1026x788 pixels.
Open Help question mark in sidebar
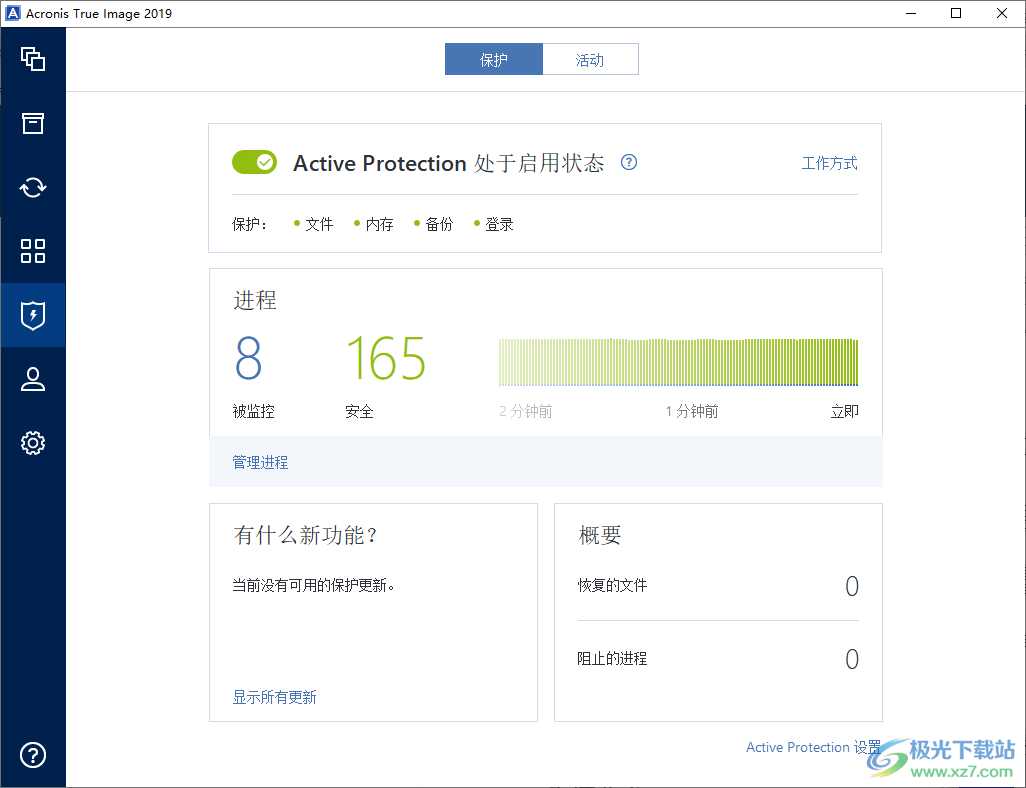pyautogui.click(x=33, y=755)
